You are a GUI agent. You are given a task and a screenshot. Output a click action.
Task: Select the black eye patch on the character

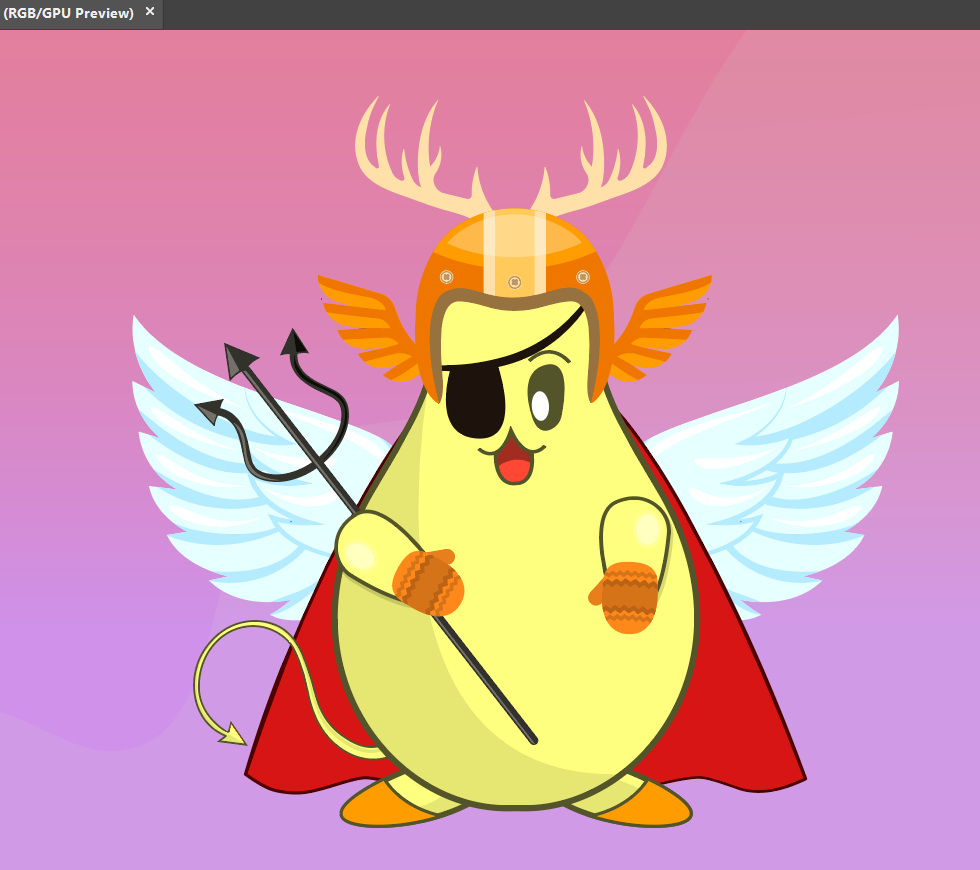(x=475, y=400)
